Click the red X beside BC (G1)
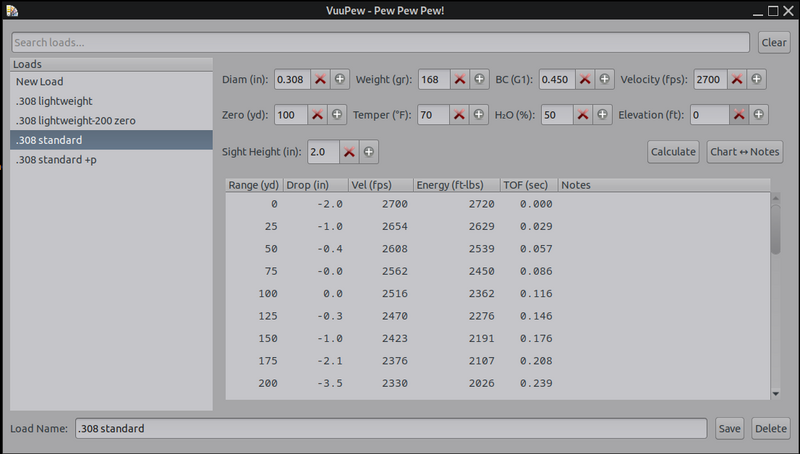Screen dimensions: 800x454 coord(584,79)
